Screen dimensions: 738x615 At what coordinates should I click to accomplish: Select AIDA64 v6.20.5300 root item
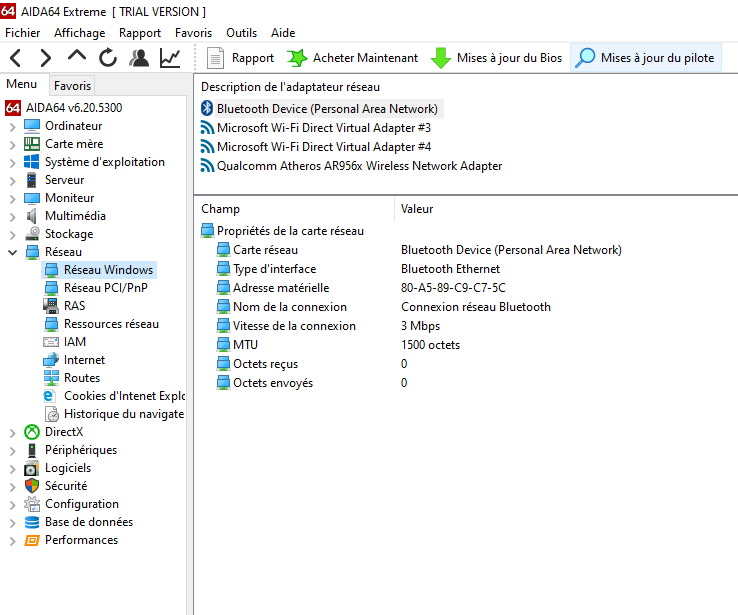click(64, 108)
